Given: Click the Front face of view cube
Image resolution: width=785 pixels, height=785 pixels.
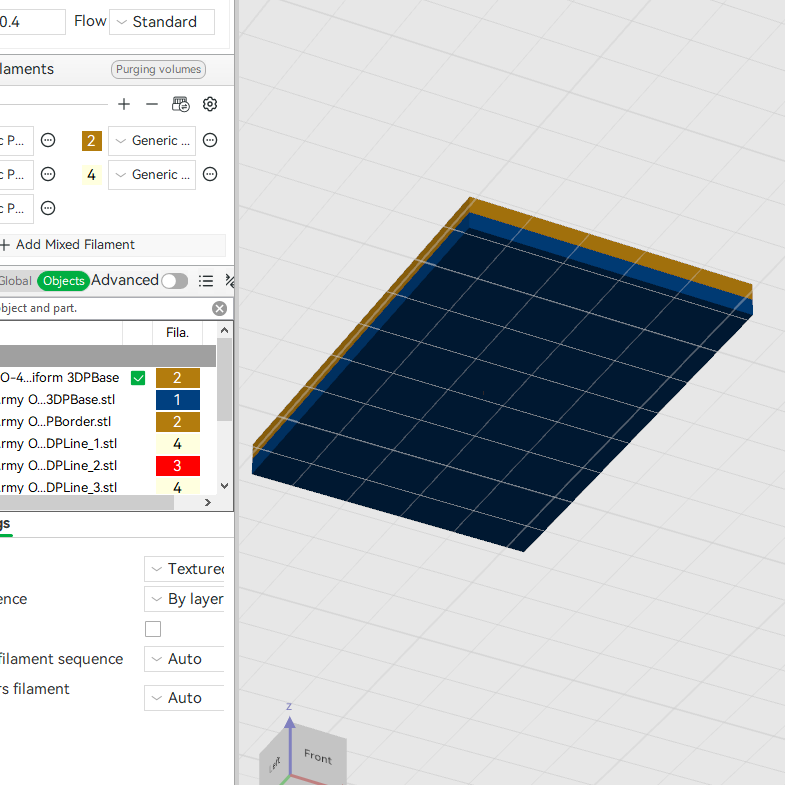Looking at the screenshot, I should point(318,756).
